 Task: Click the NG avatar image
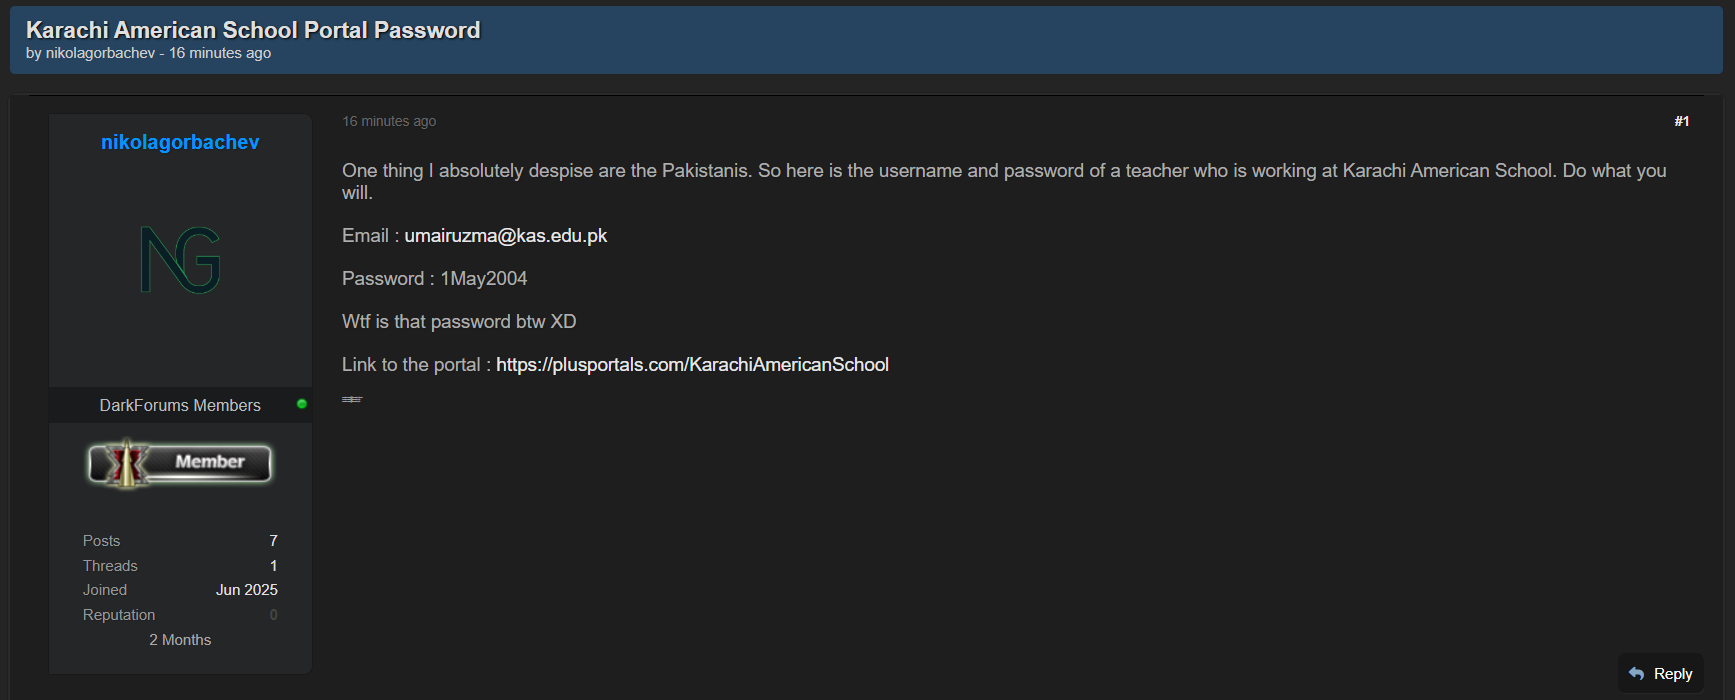(x=180, y=260)
